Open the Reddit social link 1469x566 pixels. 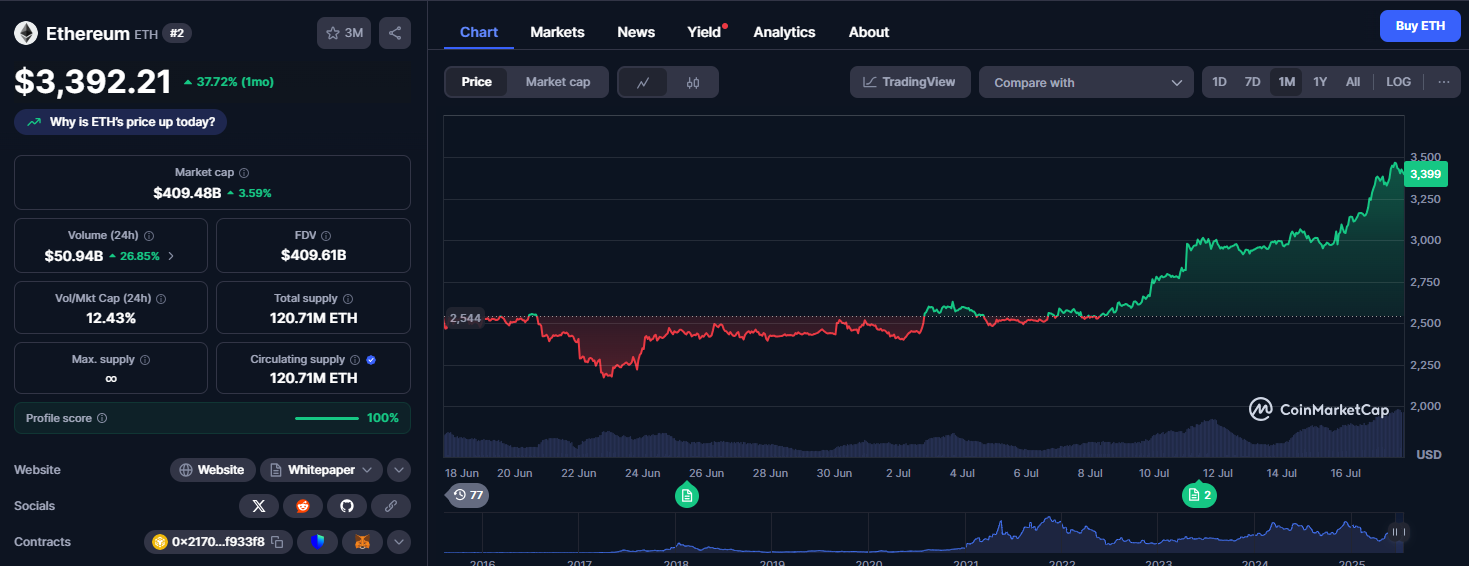coord(303,506)
